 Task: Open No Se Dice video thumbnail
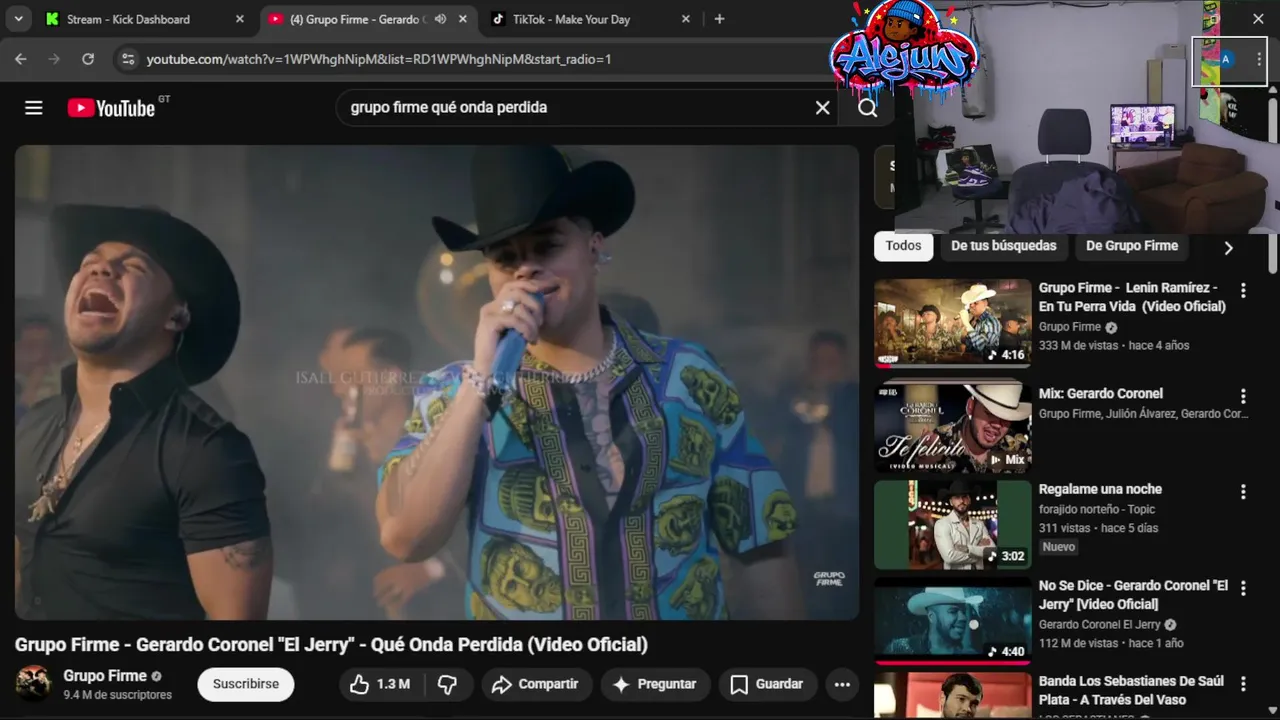[952, 621]
